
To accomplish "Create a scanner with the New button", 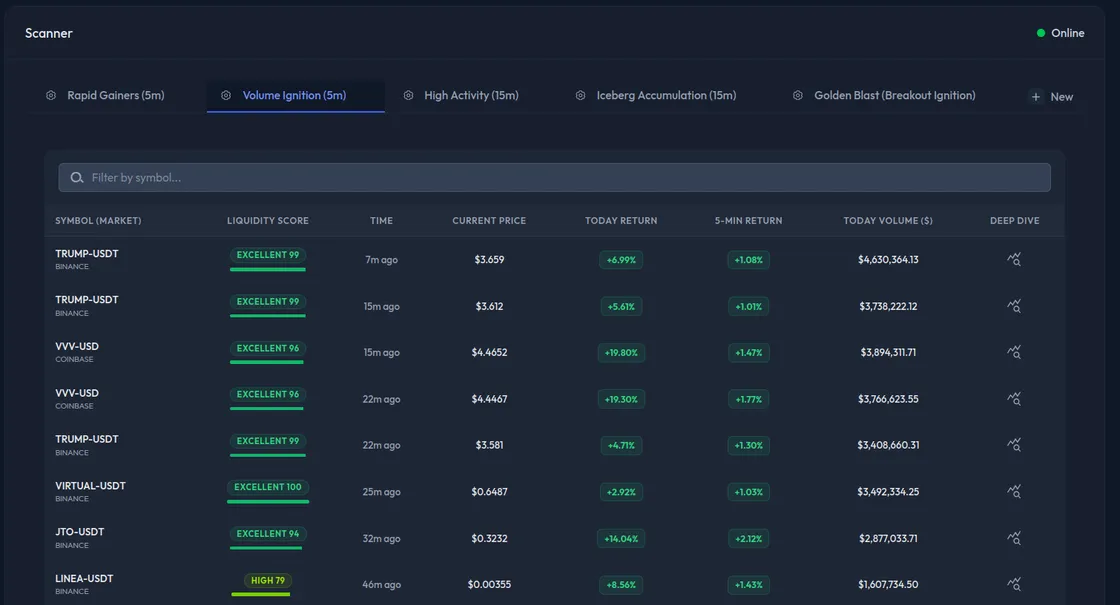I will coord(1051,96).
